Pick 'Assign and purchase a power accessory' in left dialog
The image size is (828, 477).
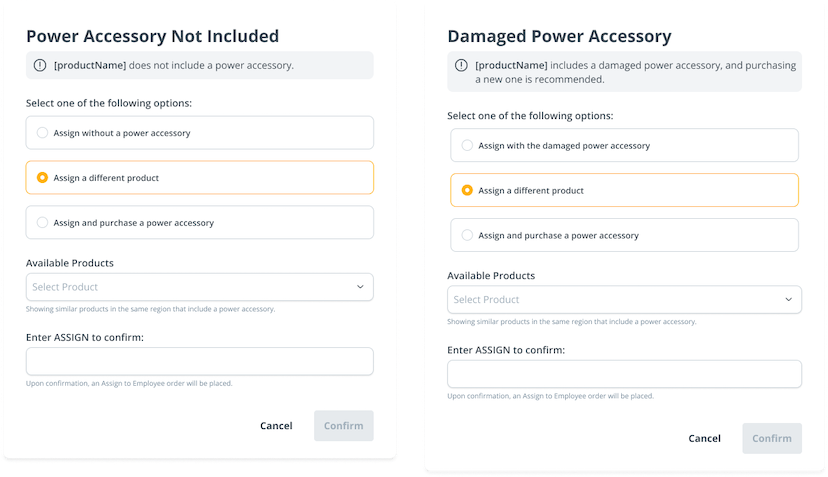click(x=42, y=222)
